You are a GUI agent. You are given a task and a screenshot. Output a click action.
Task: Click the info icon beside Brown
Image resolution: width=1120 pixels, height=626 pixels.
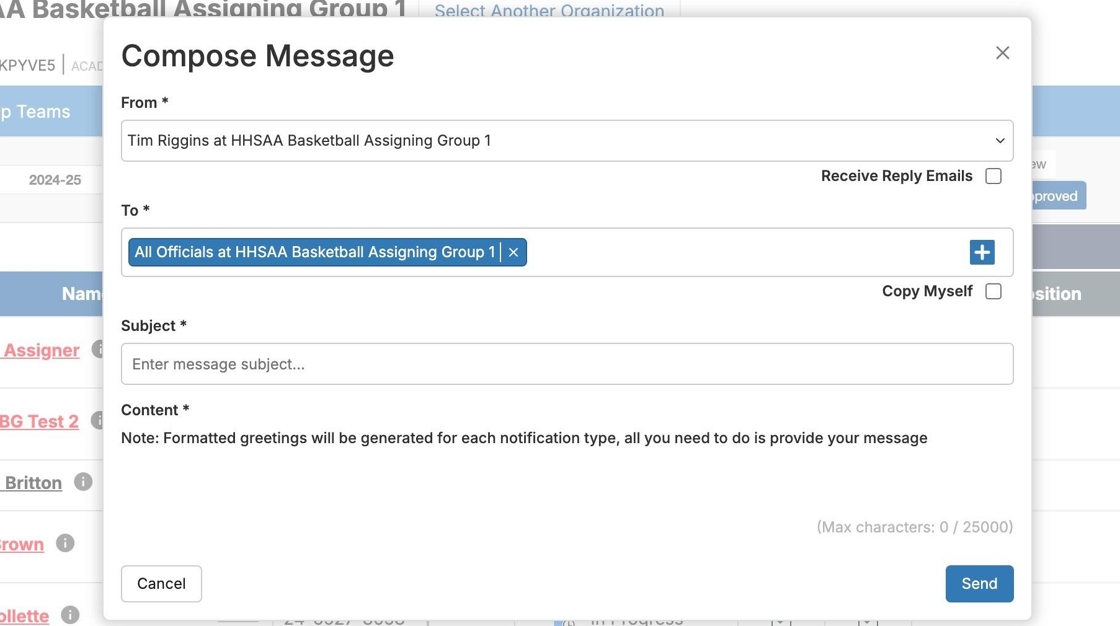point(65,543)
